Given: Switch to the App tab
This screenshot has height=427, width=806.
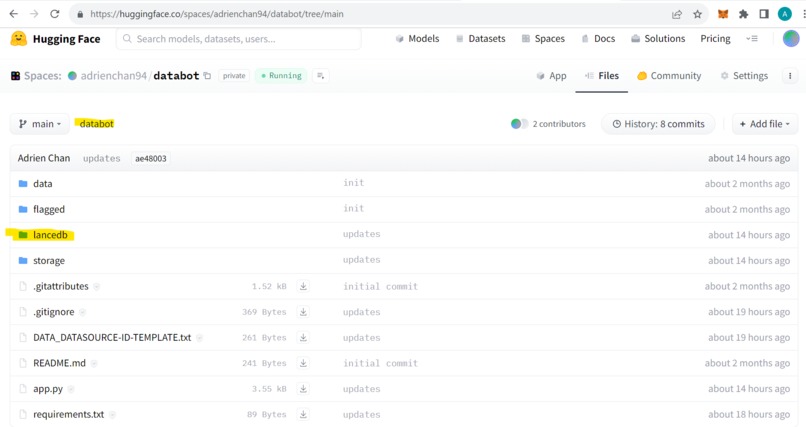Looking at the screenshot, I should [x=551, y=76].
